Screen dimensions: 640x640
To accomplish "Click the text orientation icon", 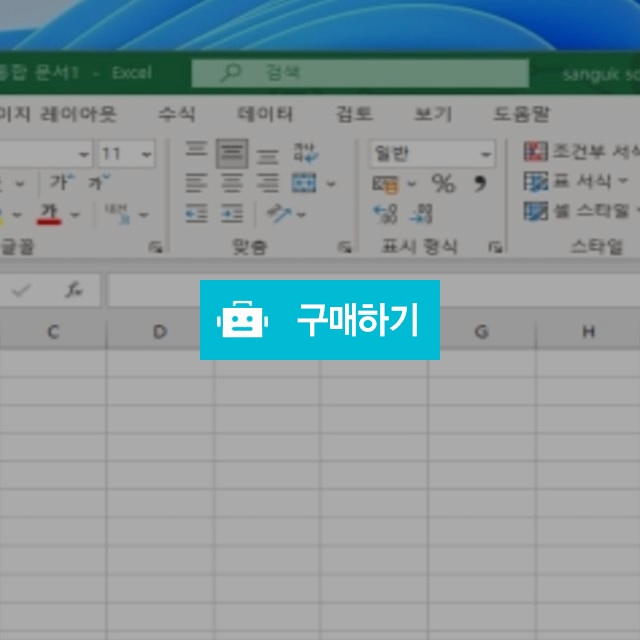I will click(x=278, y=213).
